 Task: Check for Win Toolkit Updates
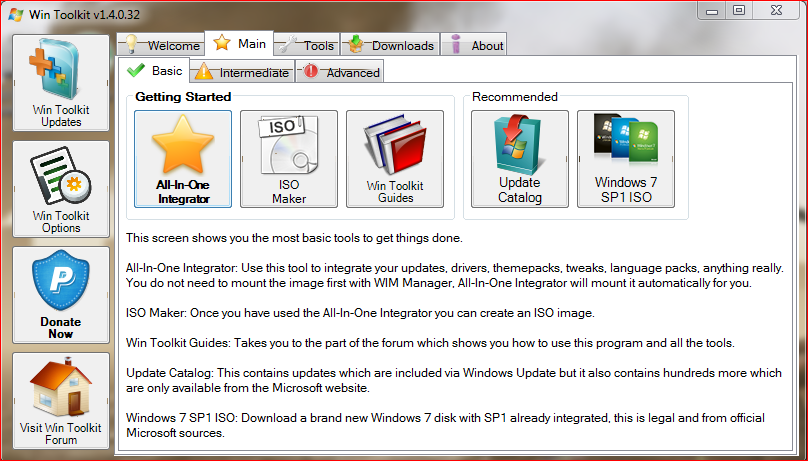click(61, 82)
